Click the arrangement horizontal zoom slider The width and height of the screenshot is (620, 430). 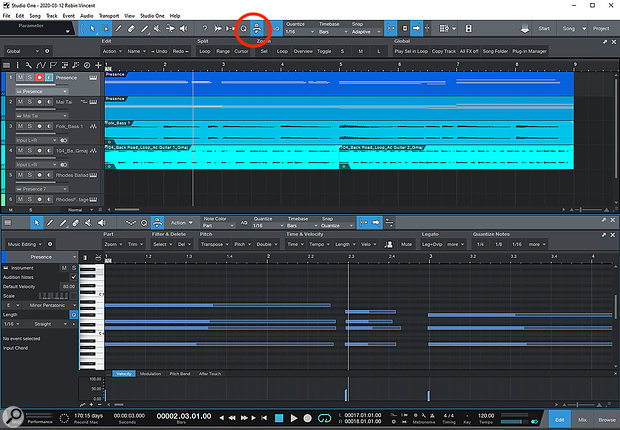coord(590,210)
